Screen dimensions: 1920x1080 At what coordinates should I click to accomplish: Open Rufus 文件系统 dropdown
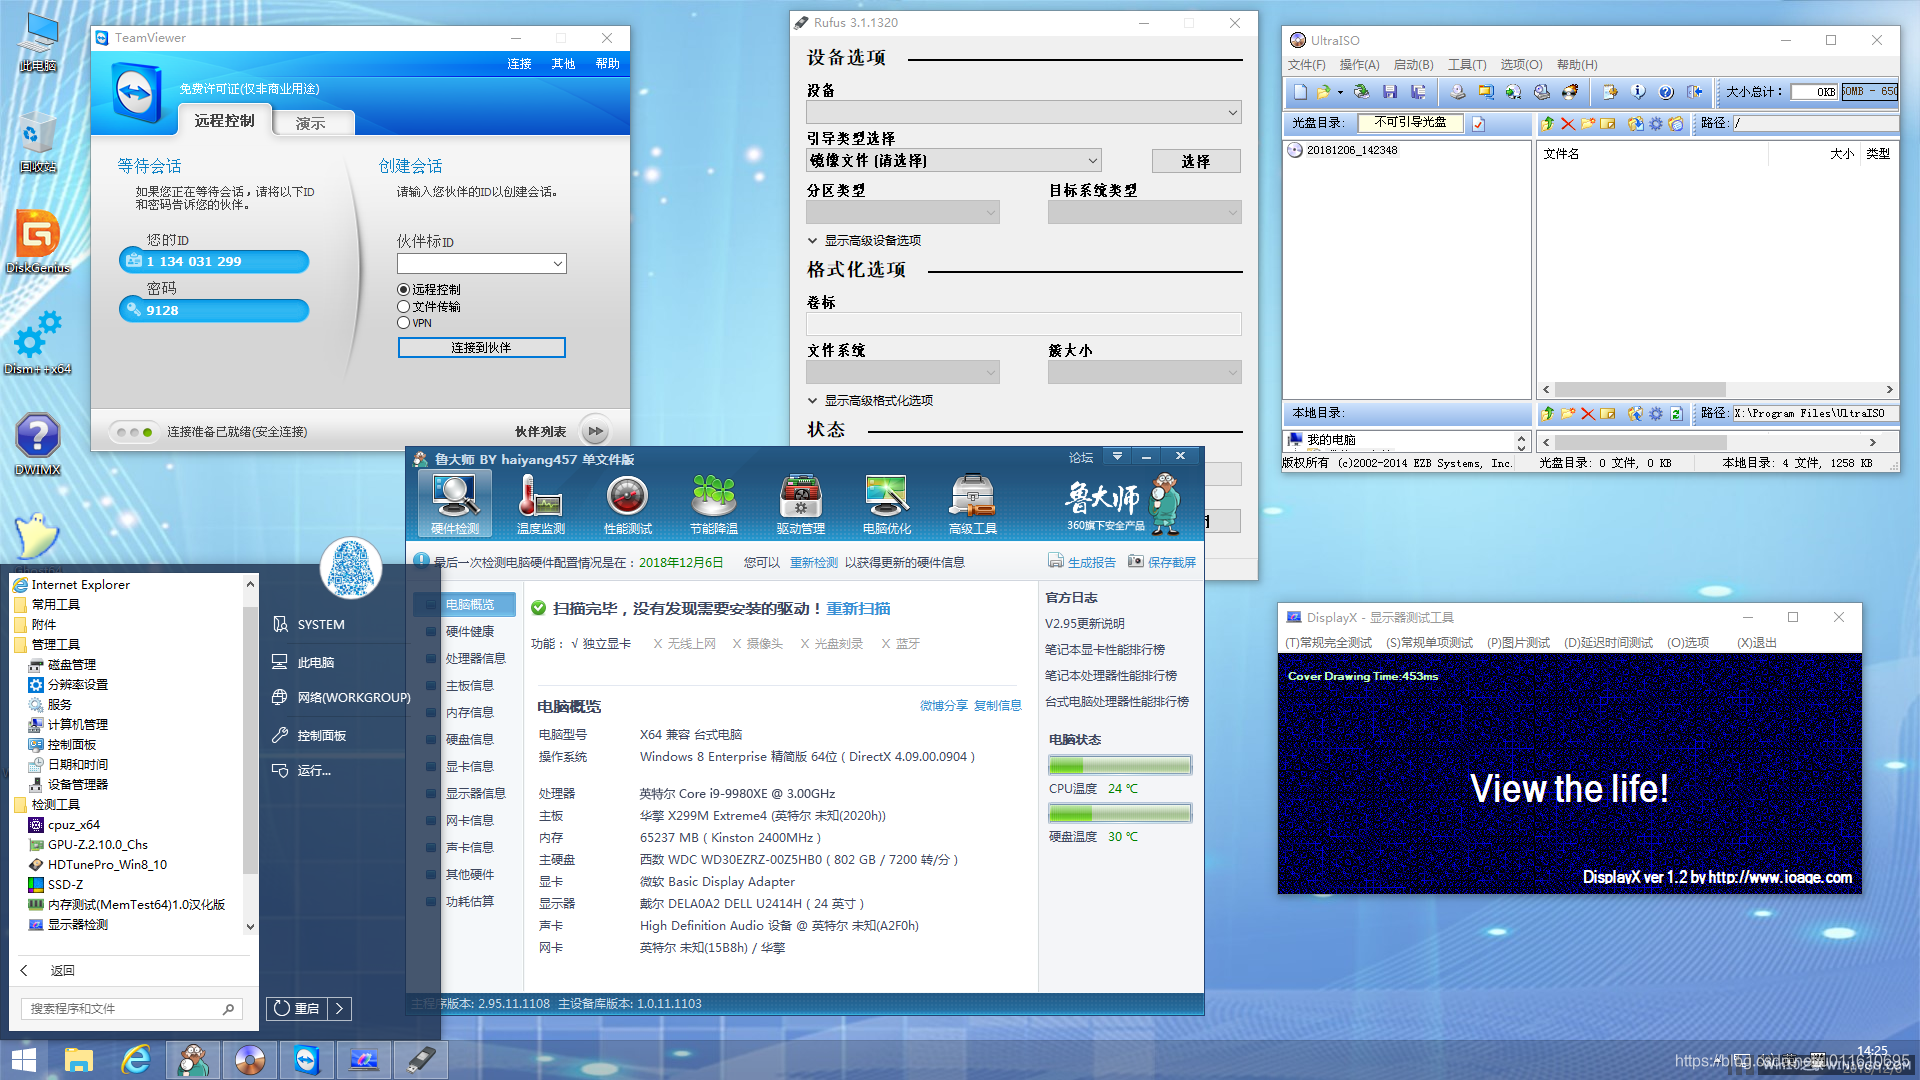pos(902,372)
